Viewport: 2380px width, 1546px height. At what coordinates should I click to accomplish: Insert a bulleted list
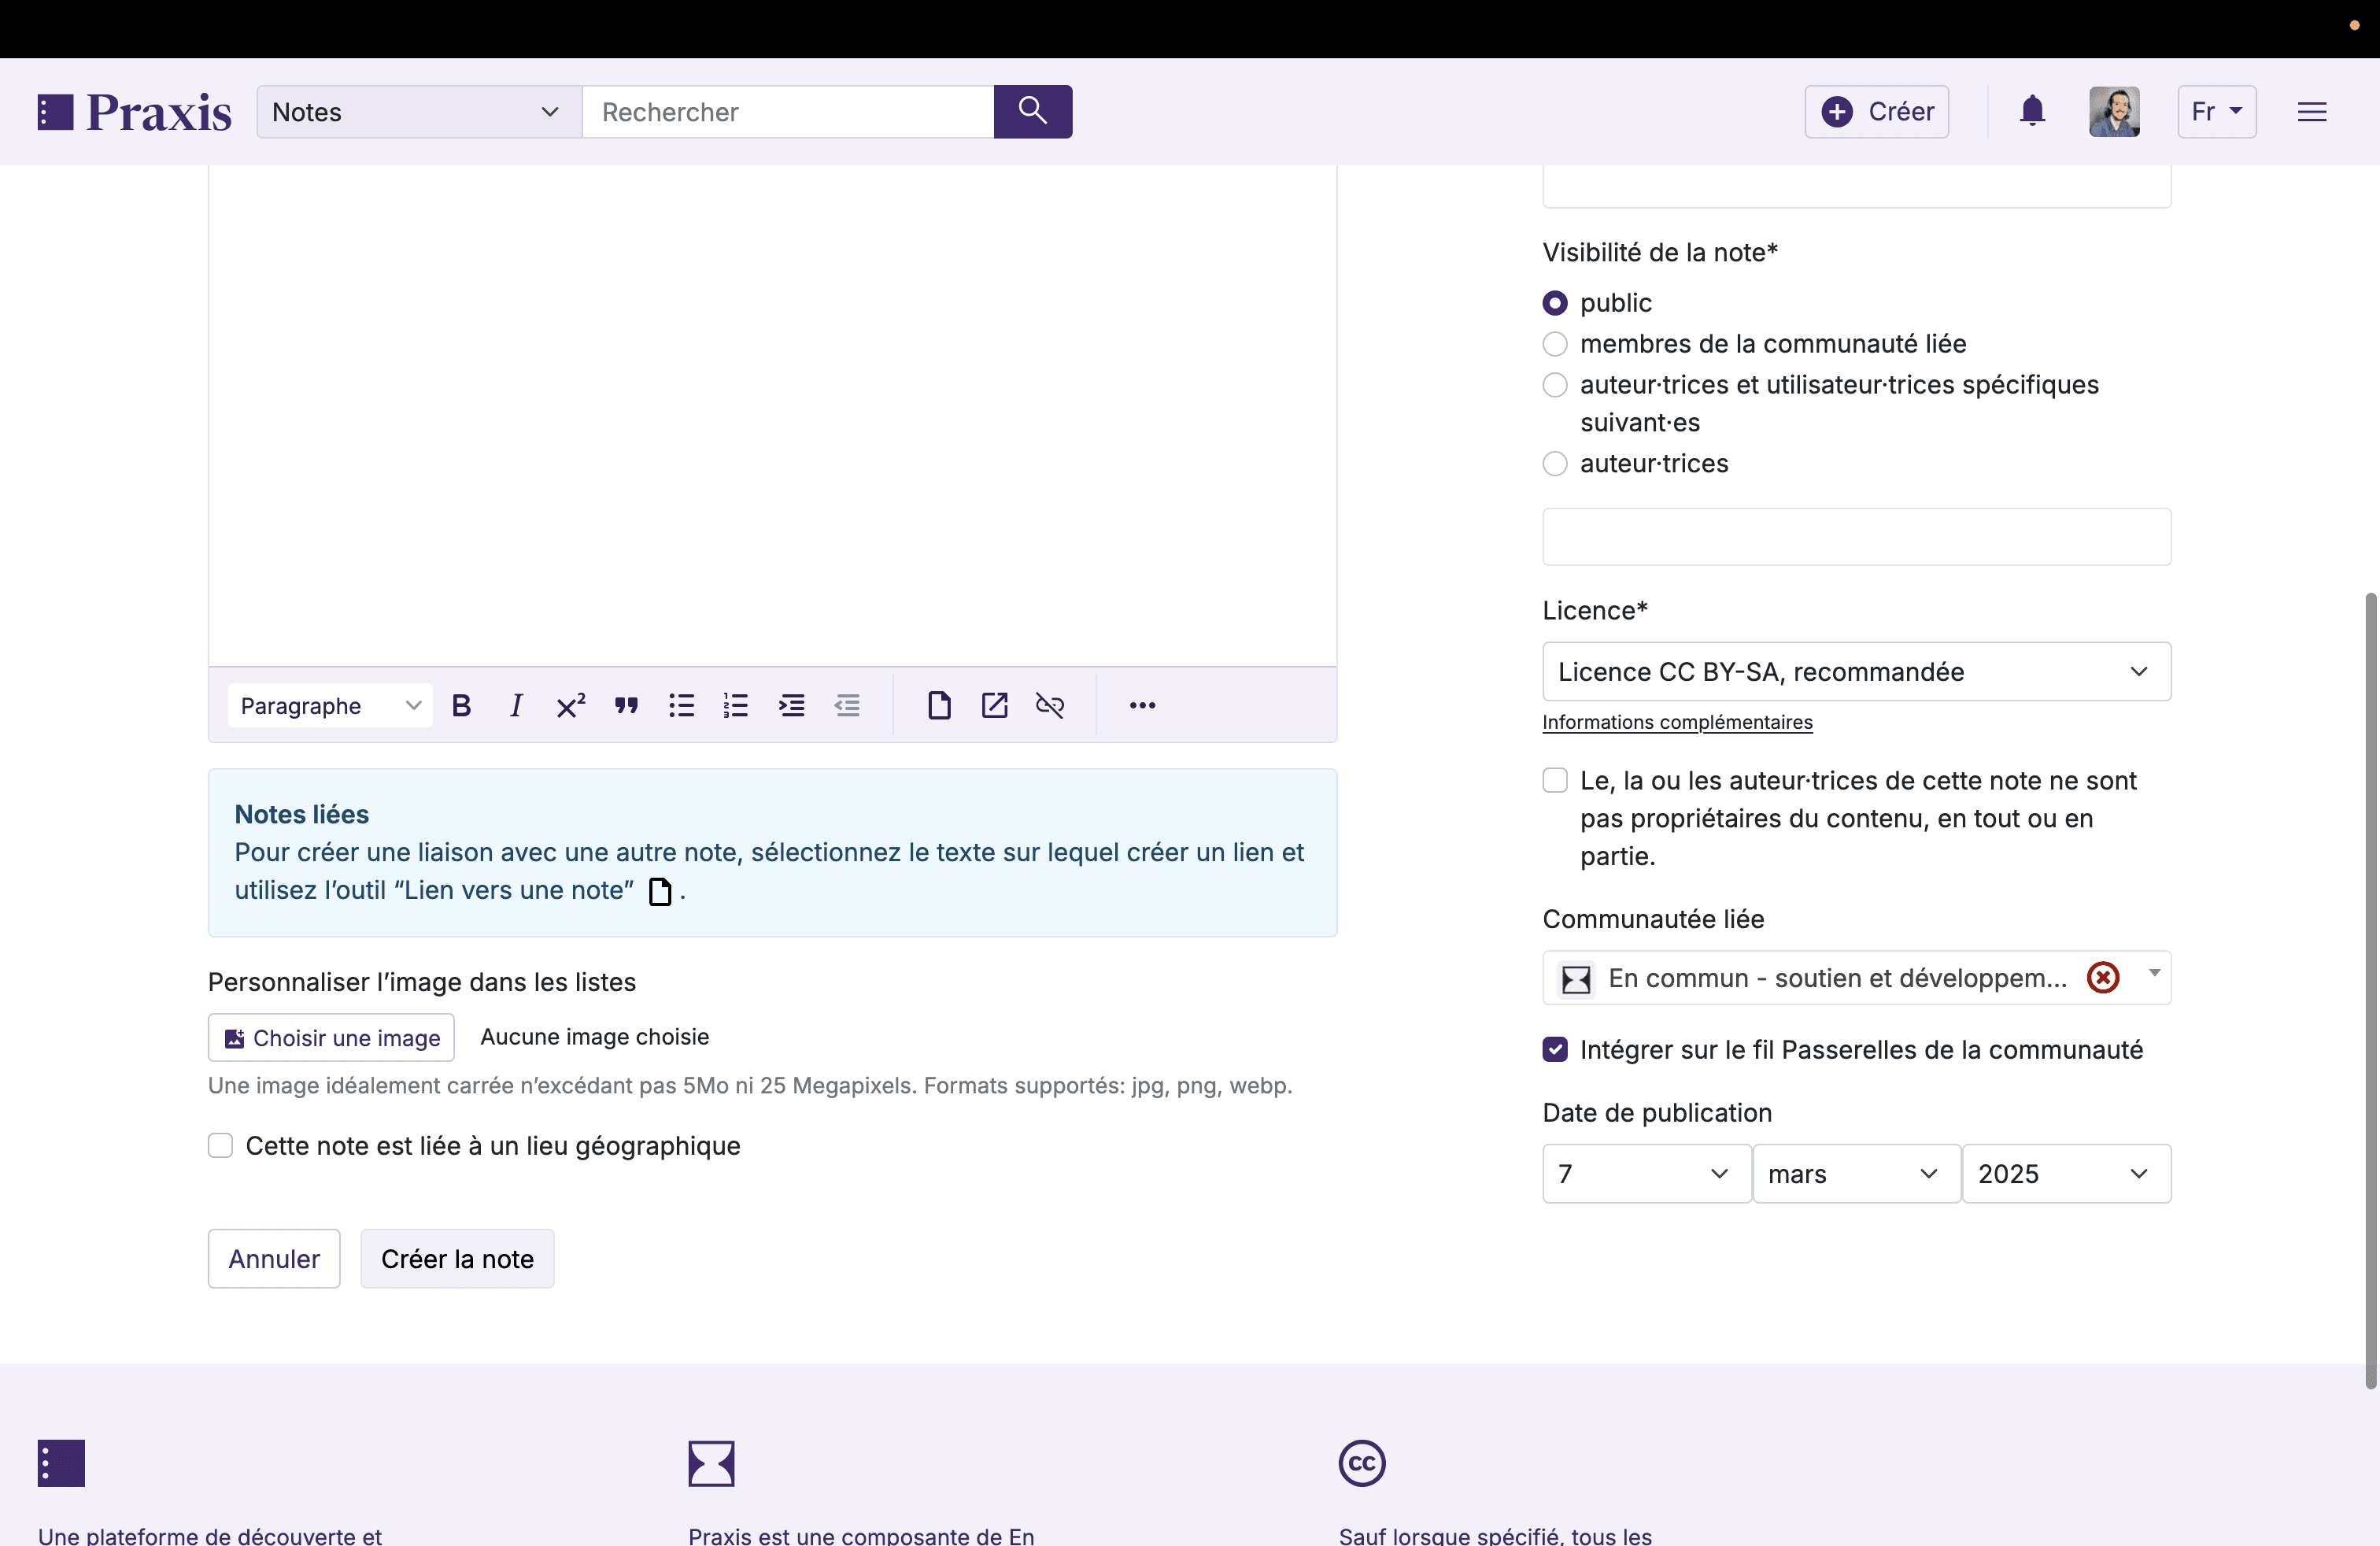point(682,705)
